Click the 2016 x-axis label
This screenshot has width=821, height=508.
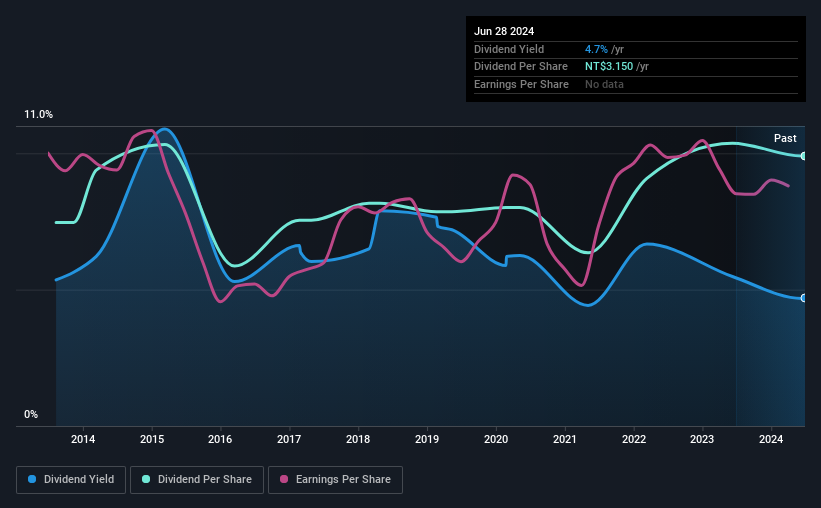(x=220, y=439)
